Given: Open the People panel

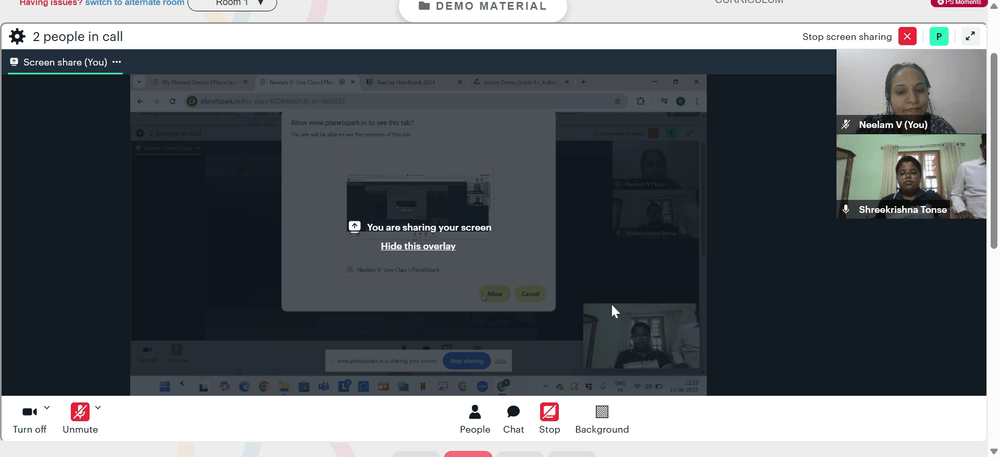Looking at the screenshot, I should pyautogui.click(x=475, y=420).
